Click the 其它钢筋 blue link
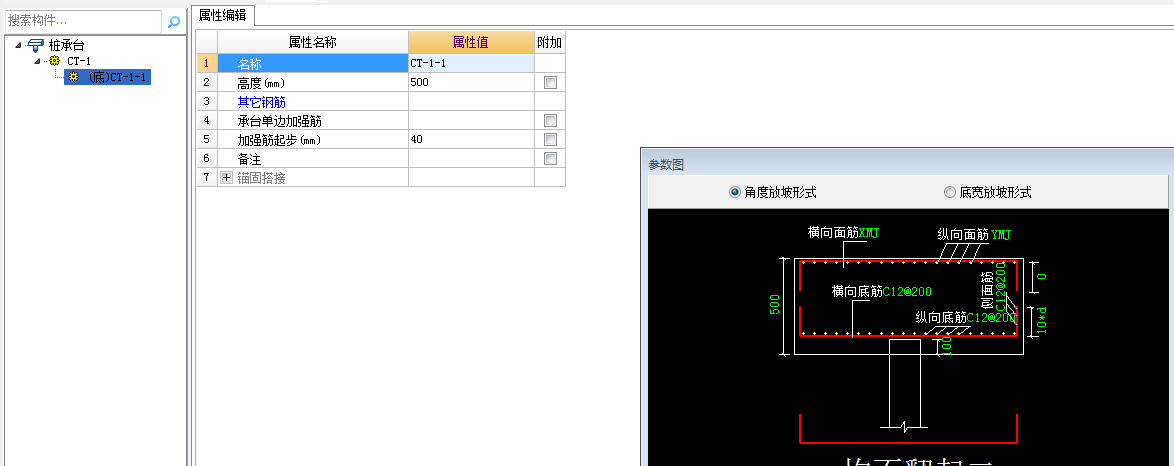The image size is (1174, 466). tap(261, 102)
